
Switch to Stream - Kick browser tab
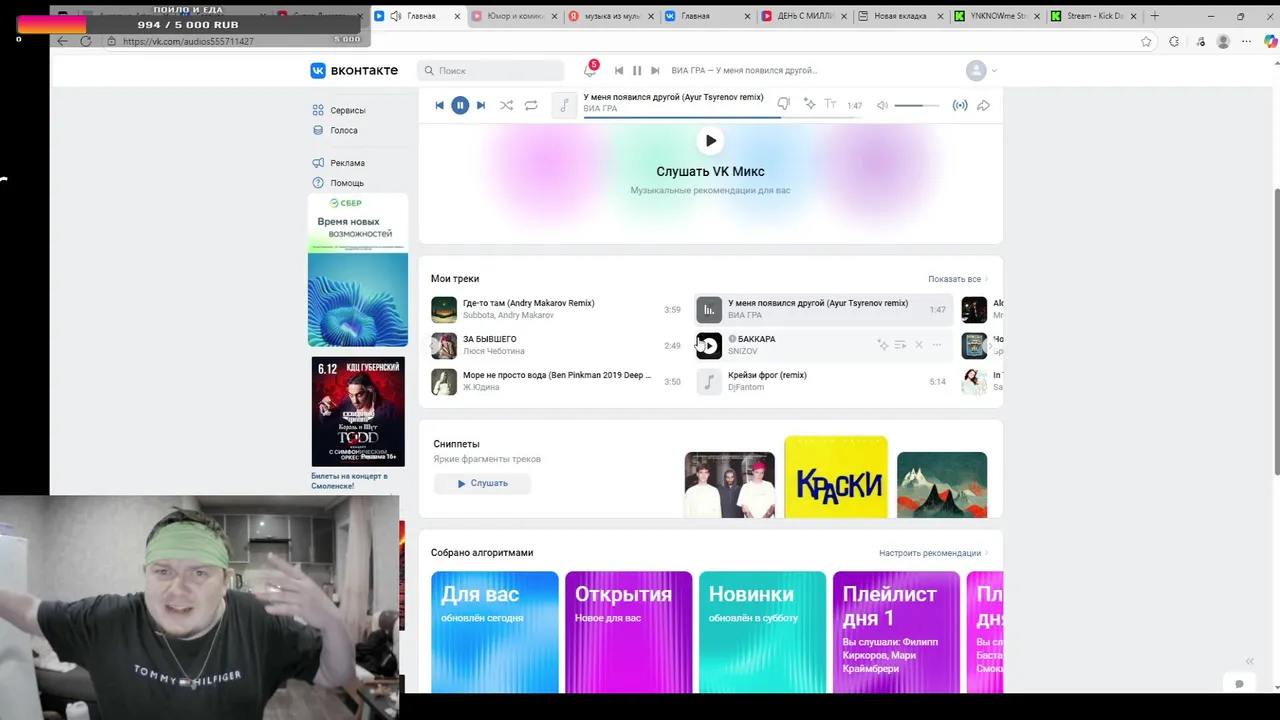tap(1093, 16)
